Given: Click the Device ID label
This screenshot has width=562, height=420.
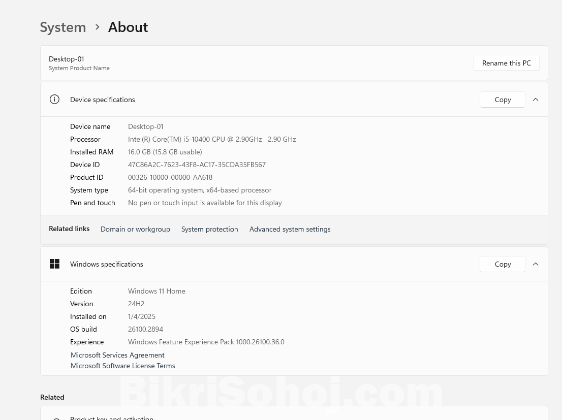Looking at the screenshot, I should (x=85, y=164).
